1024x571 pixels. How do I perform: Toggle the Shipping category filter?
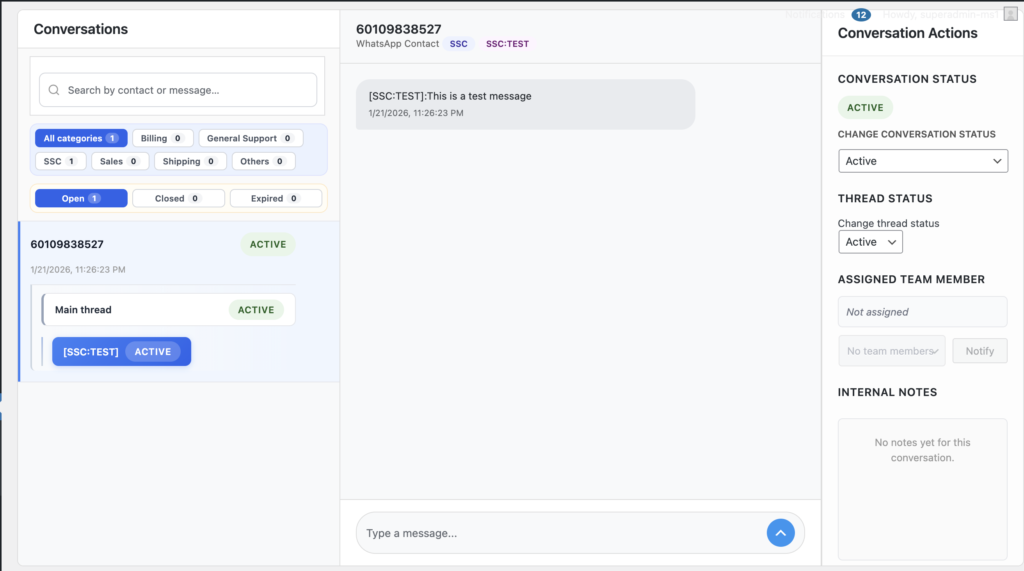click(x=190, y=161)
